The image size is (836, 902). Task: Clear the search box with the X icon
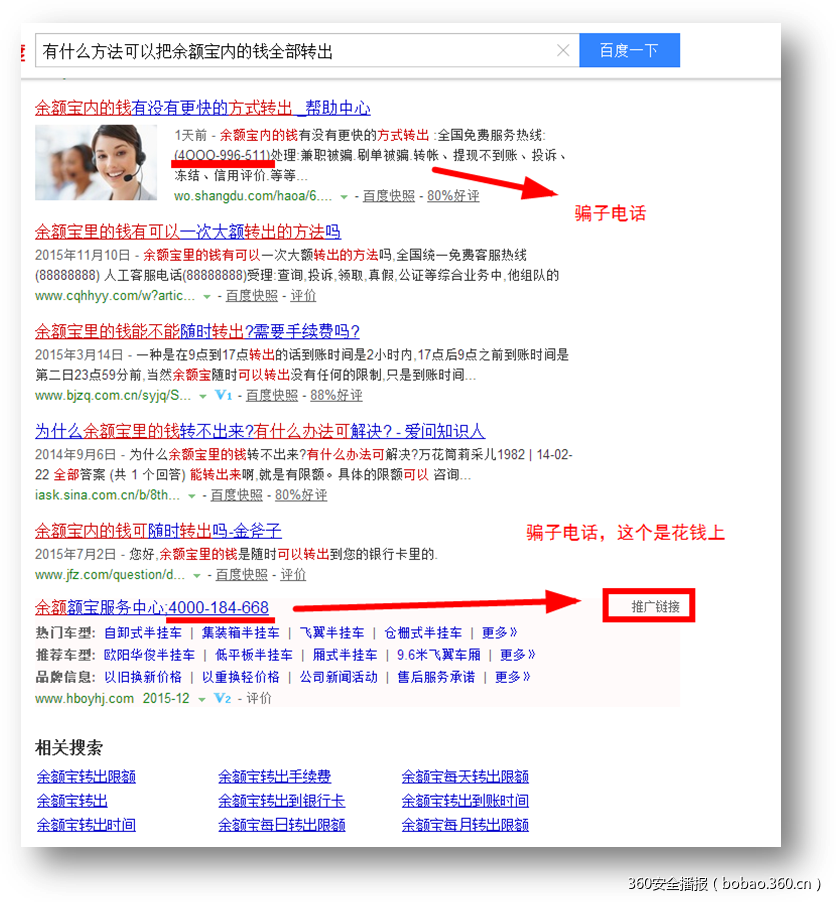(563, 51)
